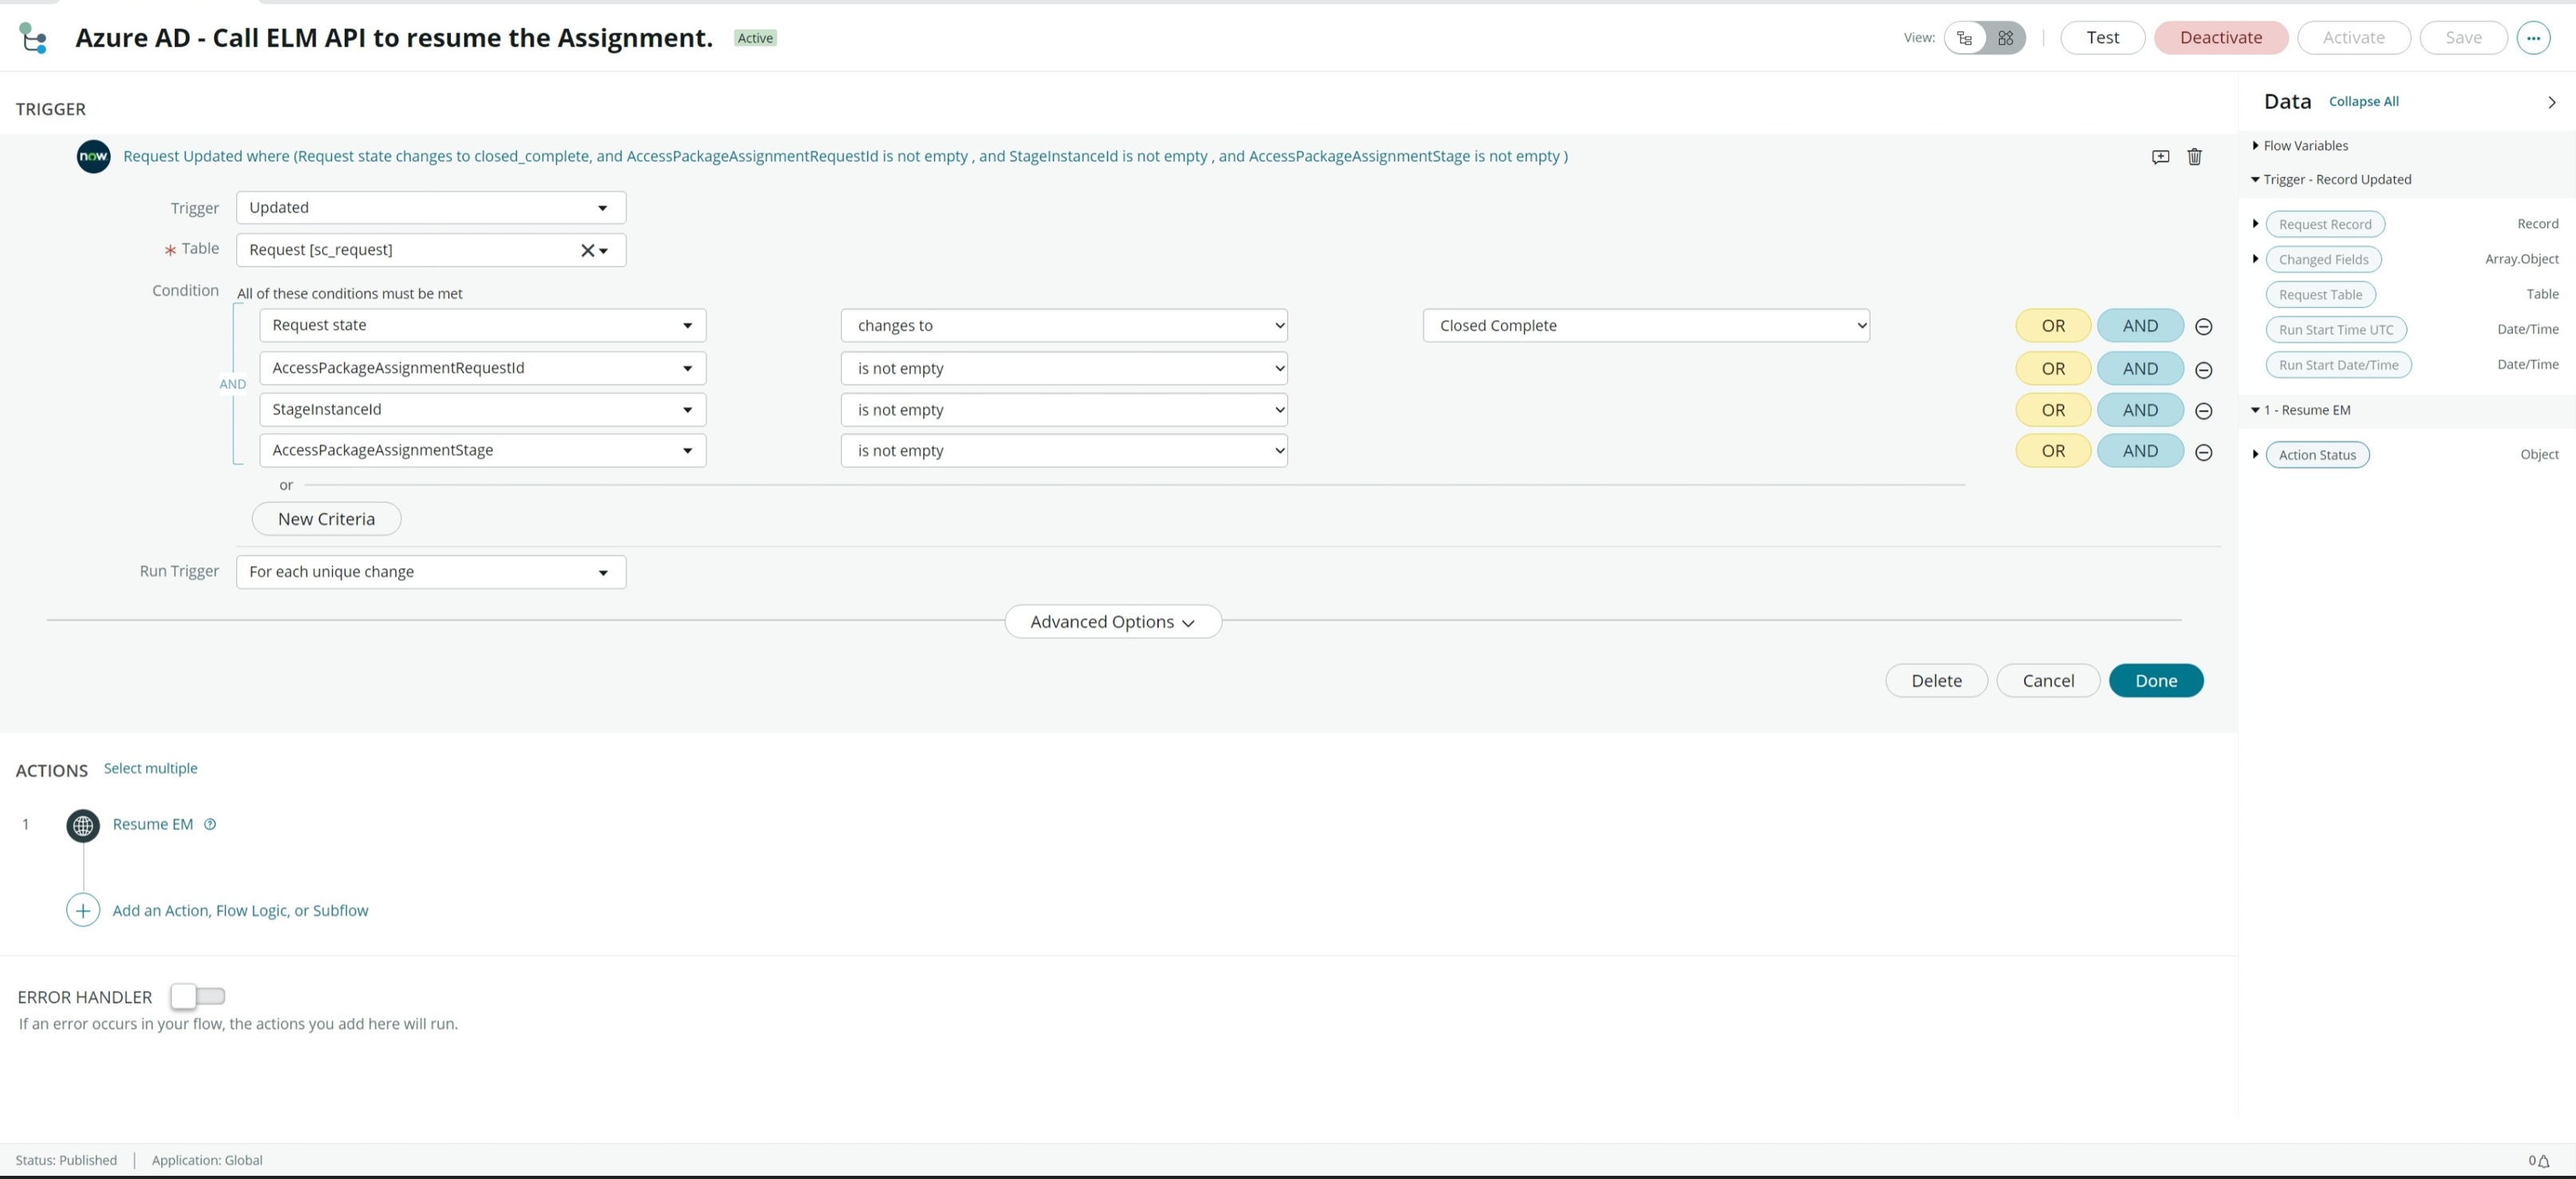Open the more actions ellipsis menu
2576x1179 pixels.
[x=2532, y=38]
